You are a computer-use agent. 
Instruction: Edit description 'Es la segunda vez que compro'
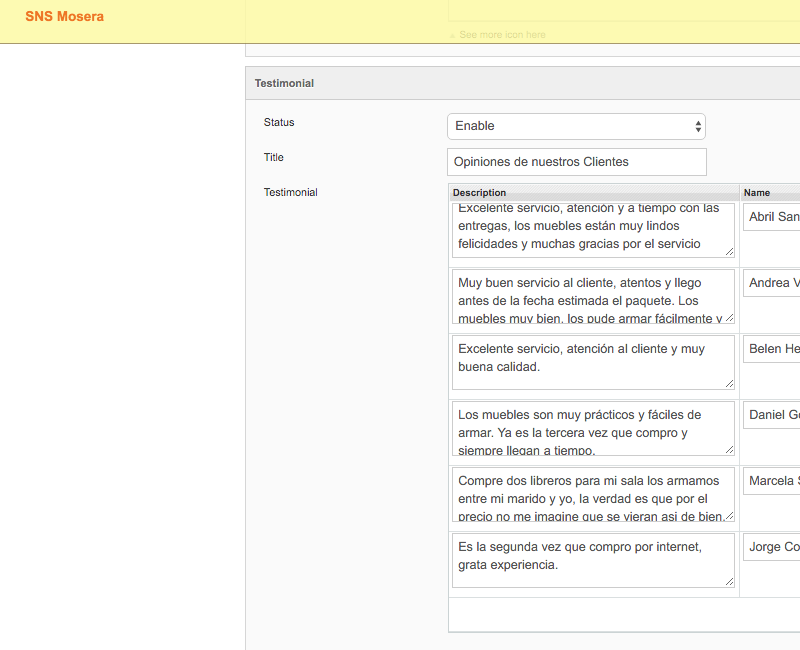[592, 560]
